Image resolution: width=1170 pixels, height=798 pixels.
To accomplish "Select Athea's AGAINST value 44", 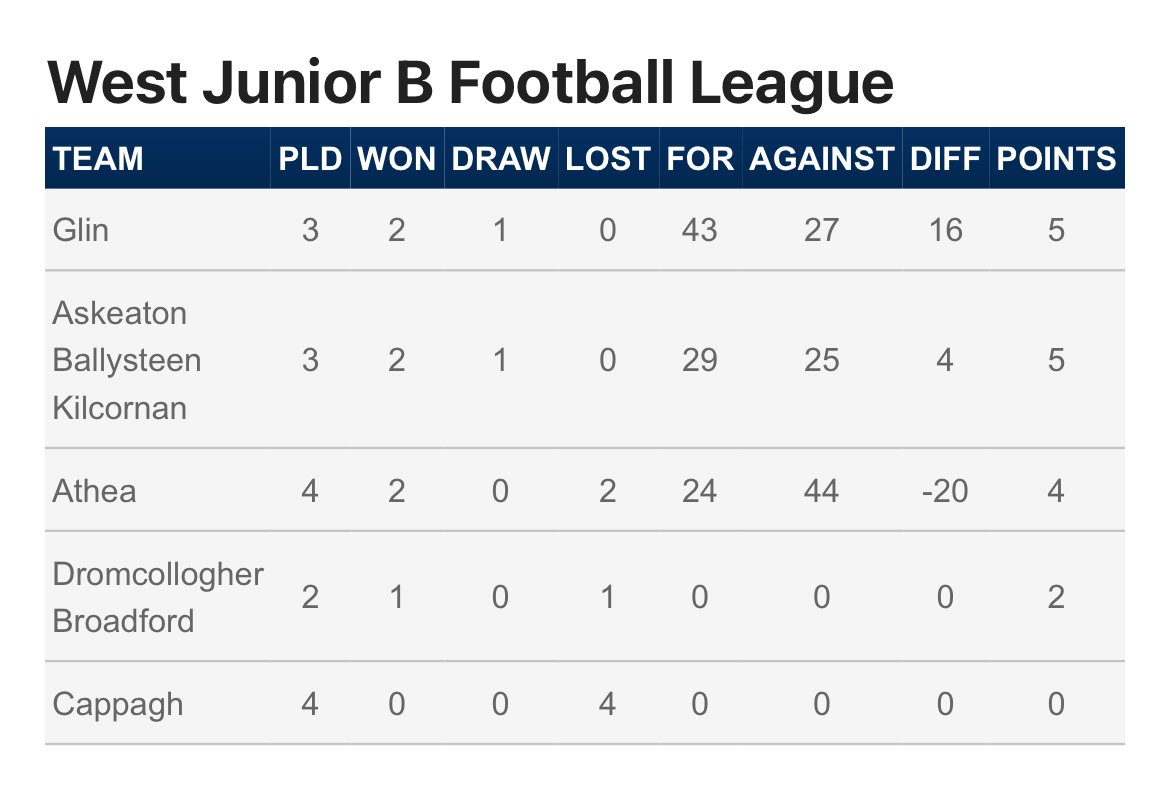I will 821,491.
